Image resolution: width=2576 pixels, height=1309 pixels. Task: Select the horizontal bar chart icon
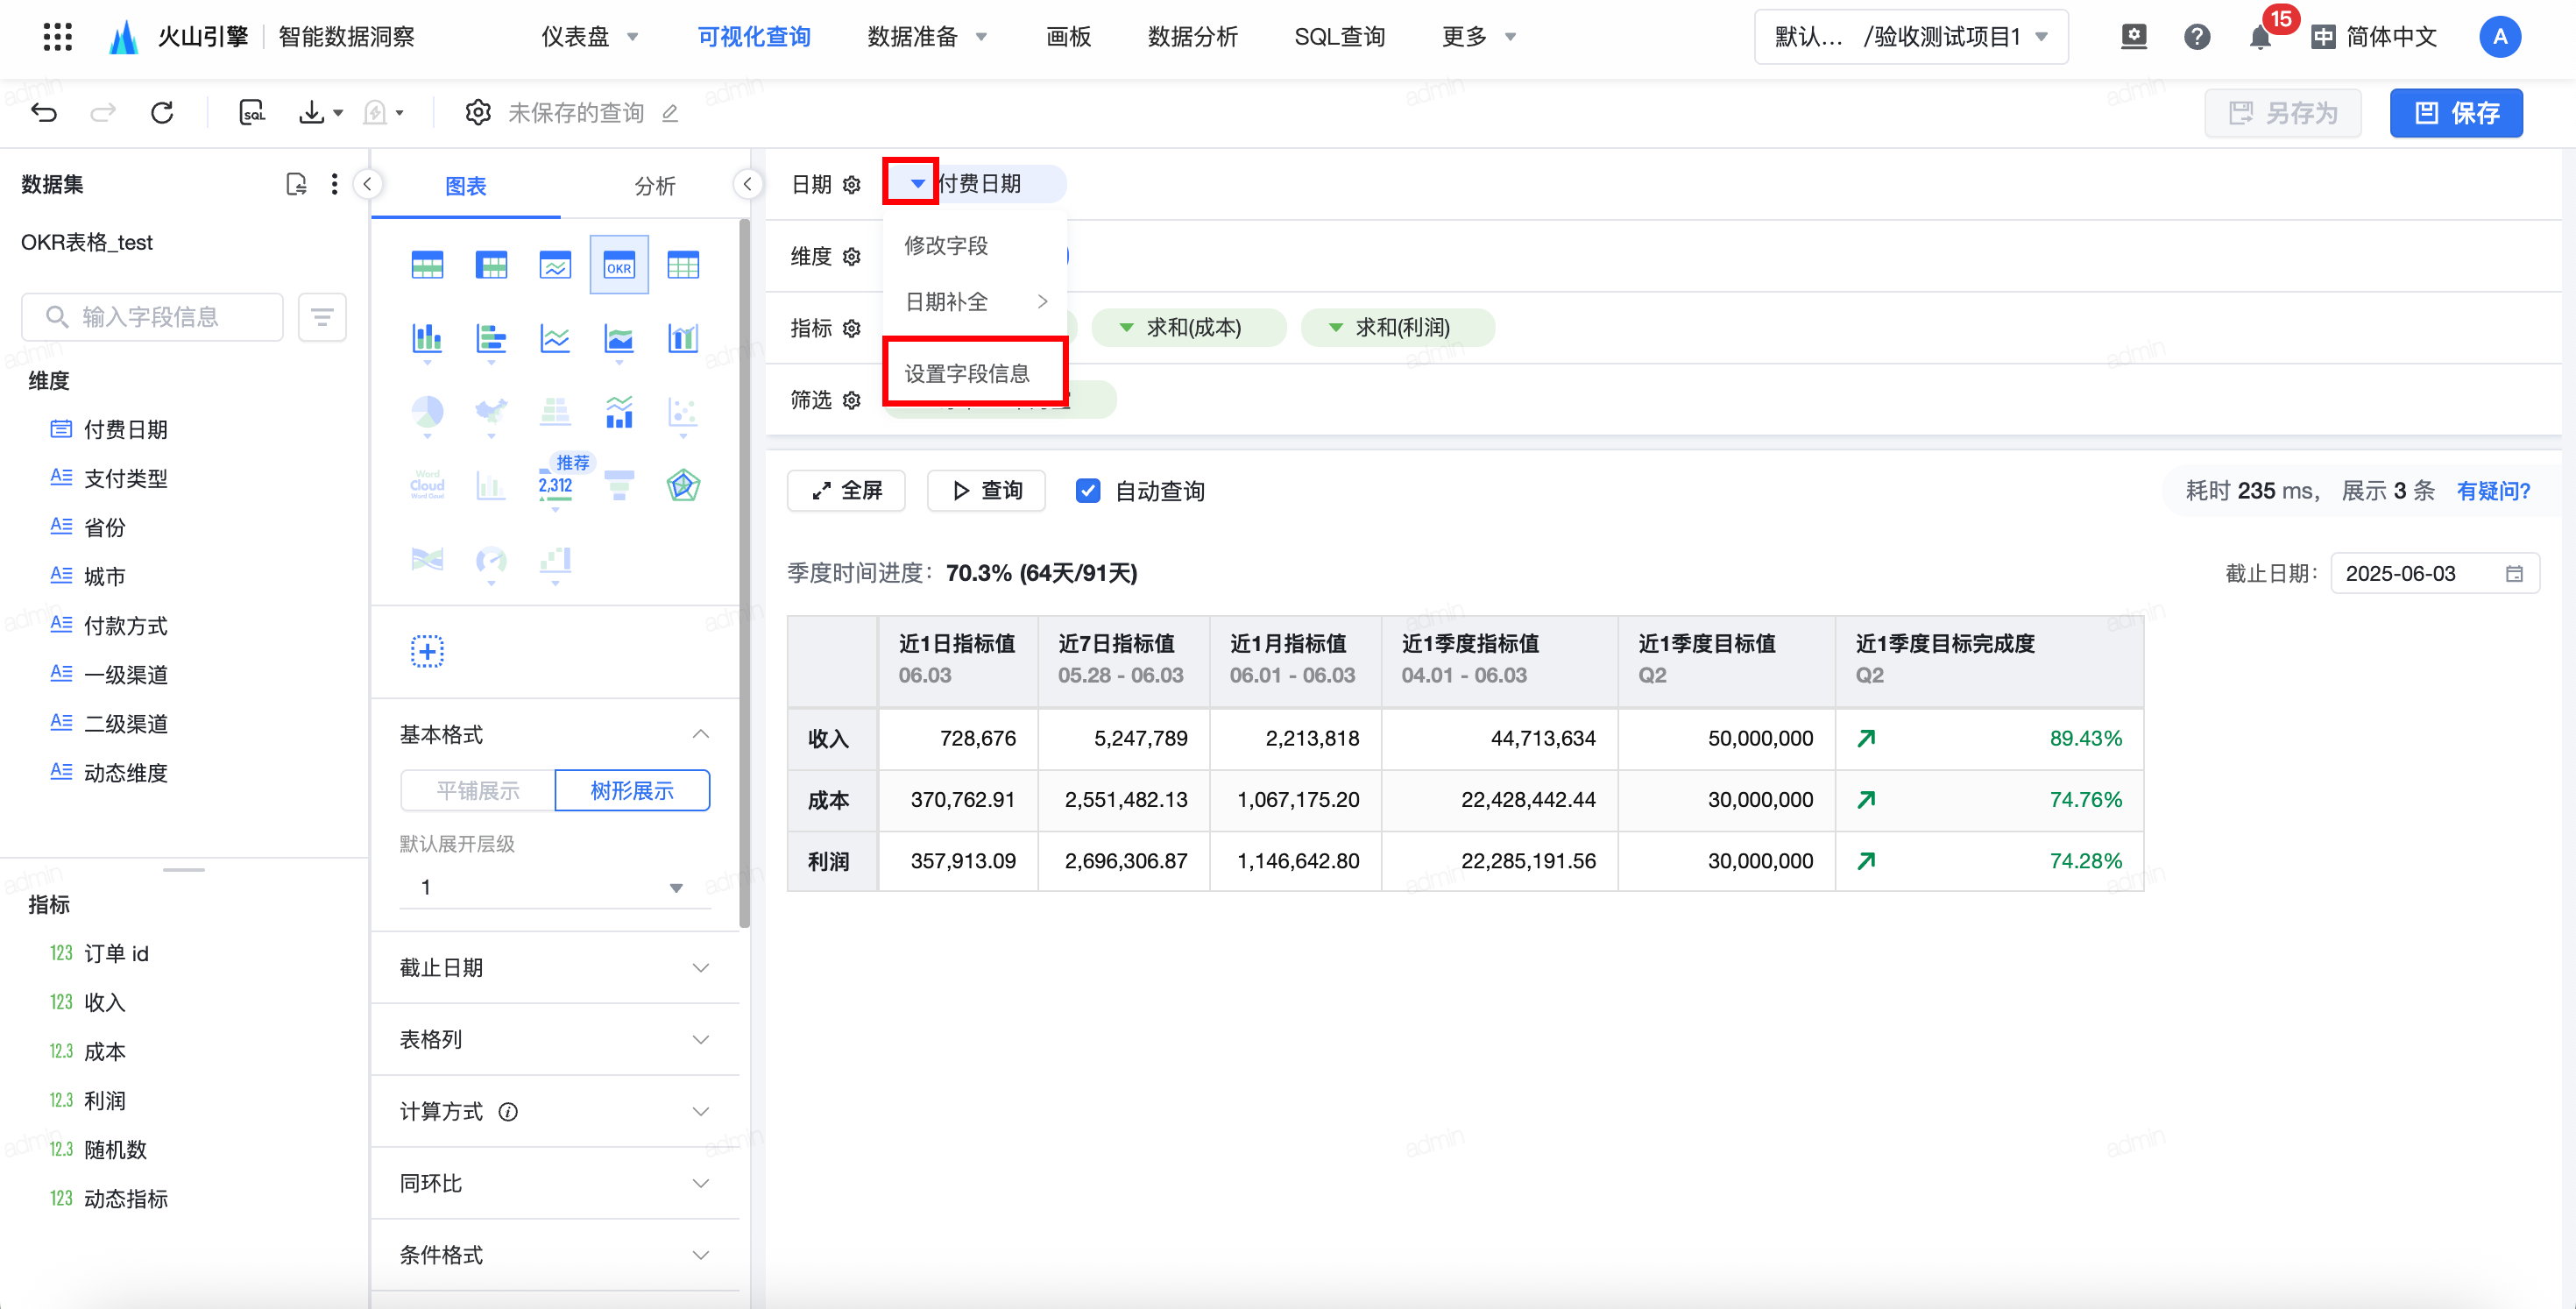(491, 338)
